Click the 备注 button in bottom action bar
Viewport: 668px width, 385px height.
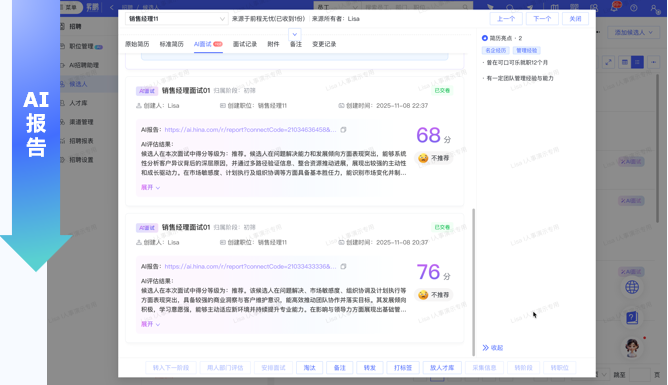340,368
